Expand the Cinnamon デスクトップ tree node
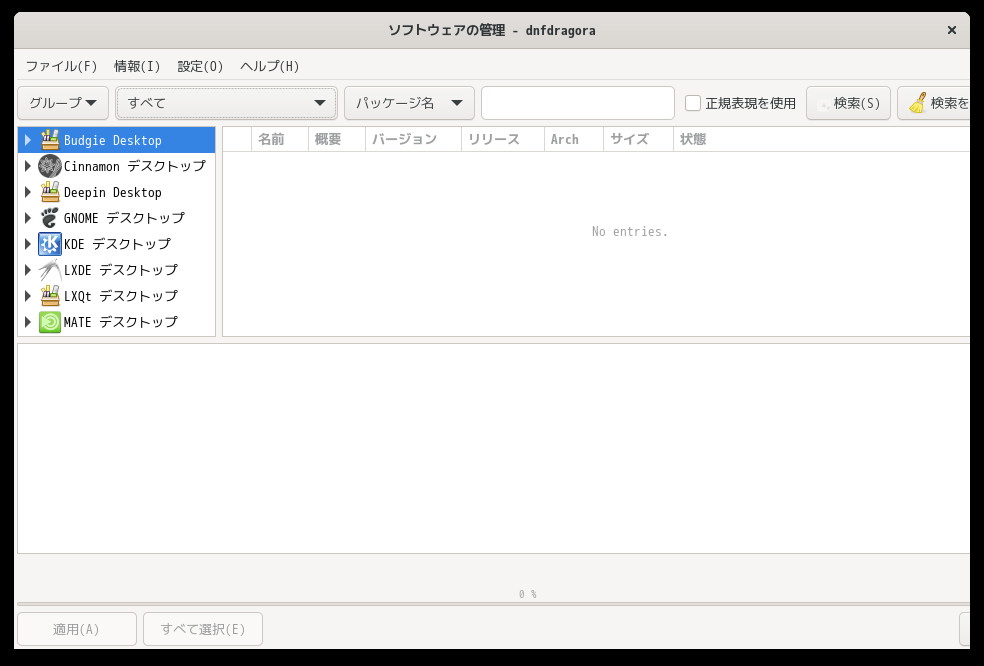 point(28,166)
